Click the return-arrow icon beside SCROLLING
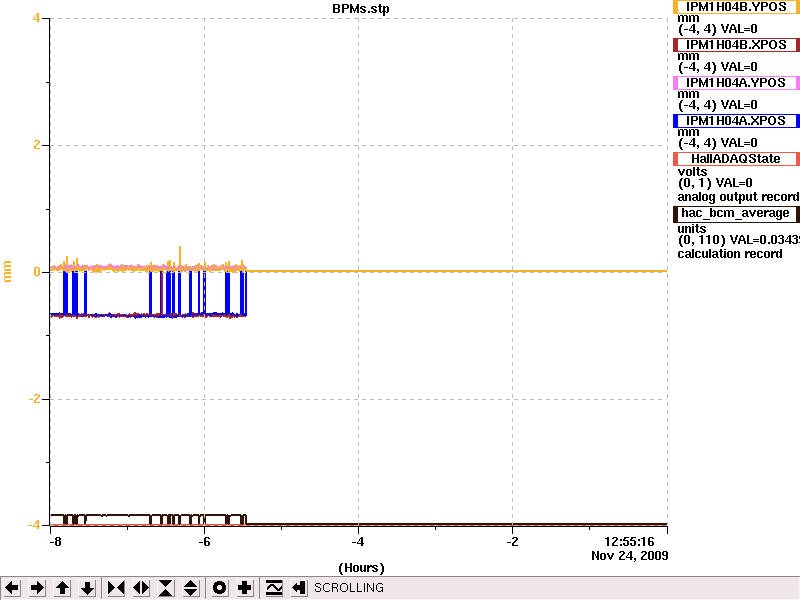The width and height of the screenshot is (800, 600). (x=299, y=588)
